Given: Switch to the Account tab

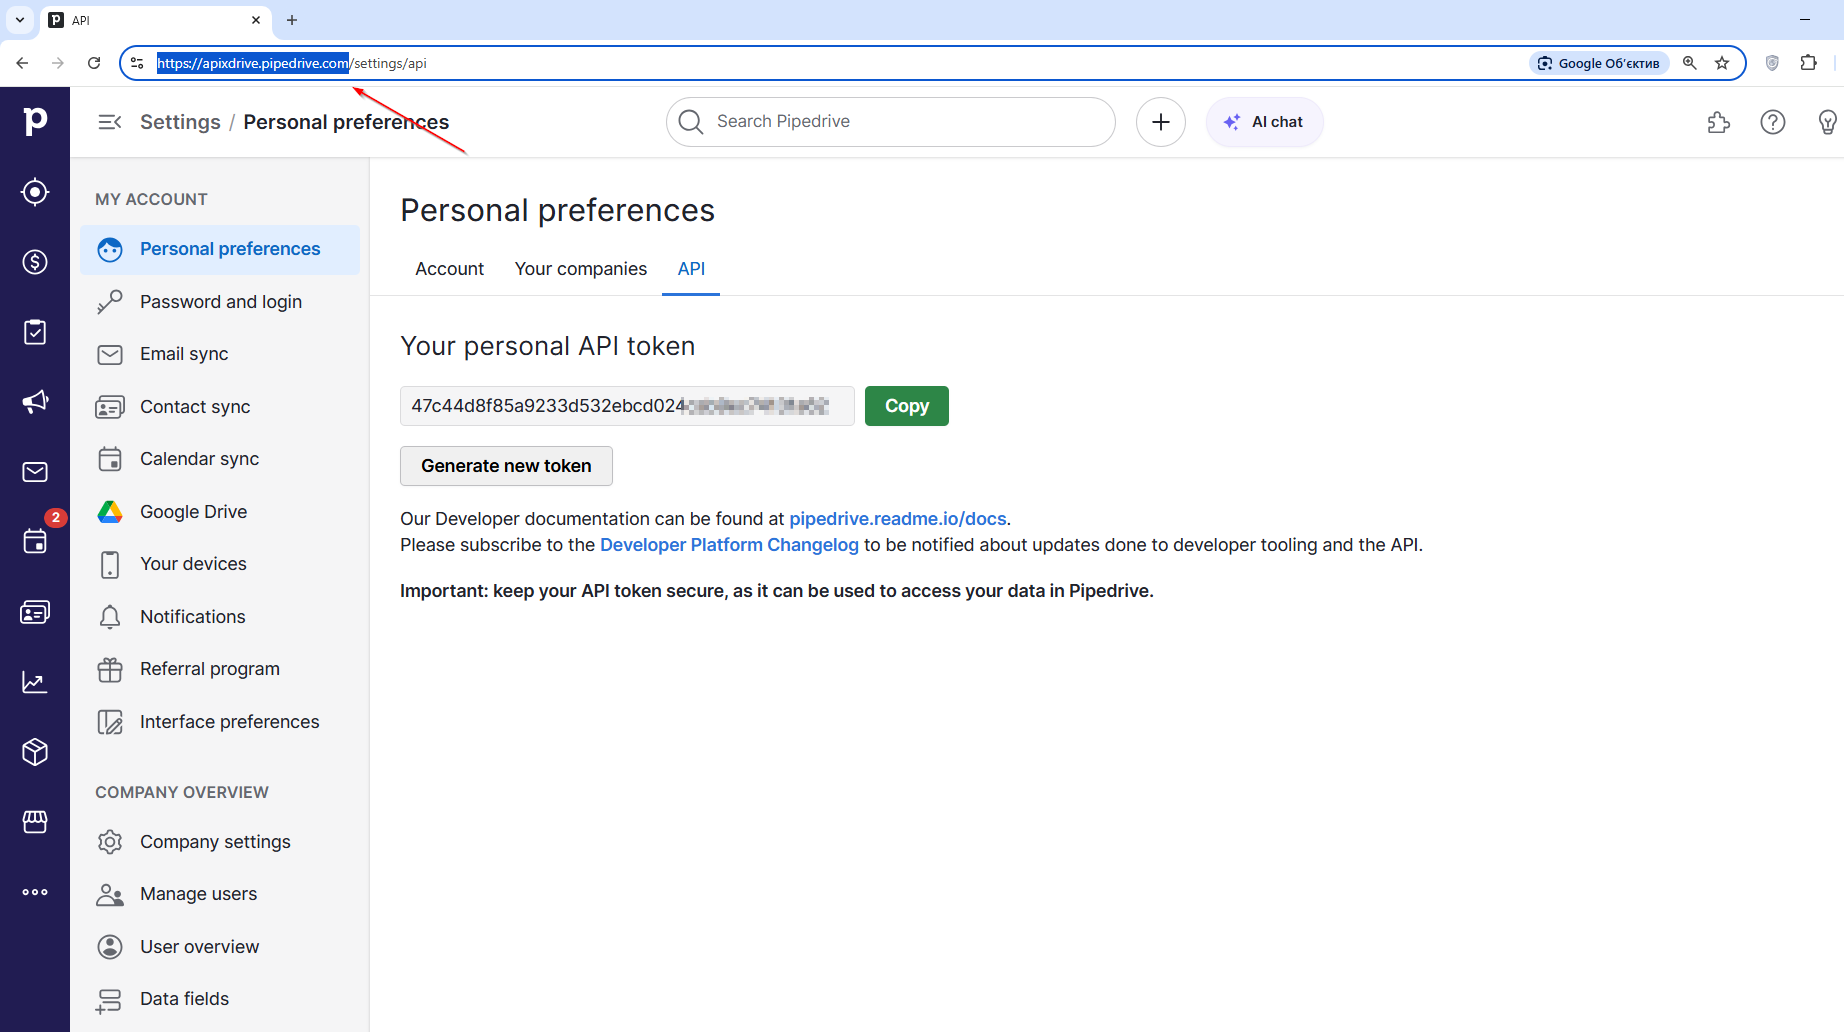Looking at the screenshot, I should click(449, 269).
